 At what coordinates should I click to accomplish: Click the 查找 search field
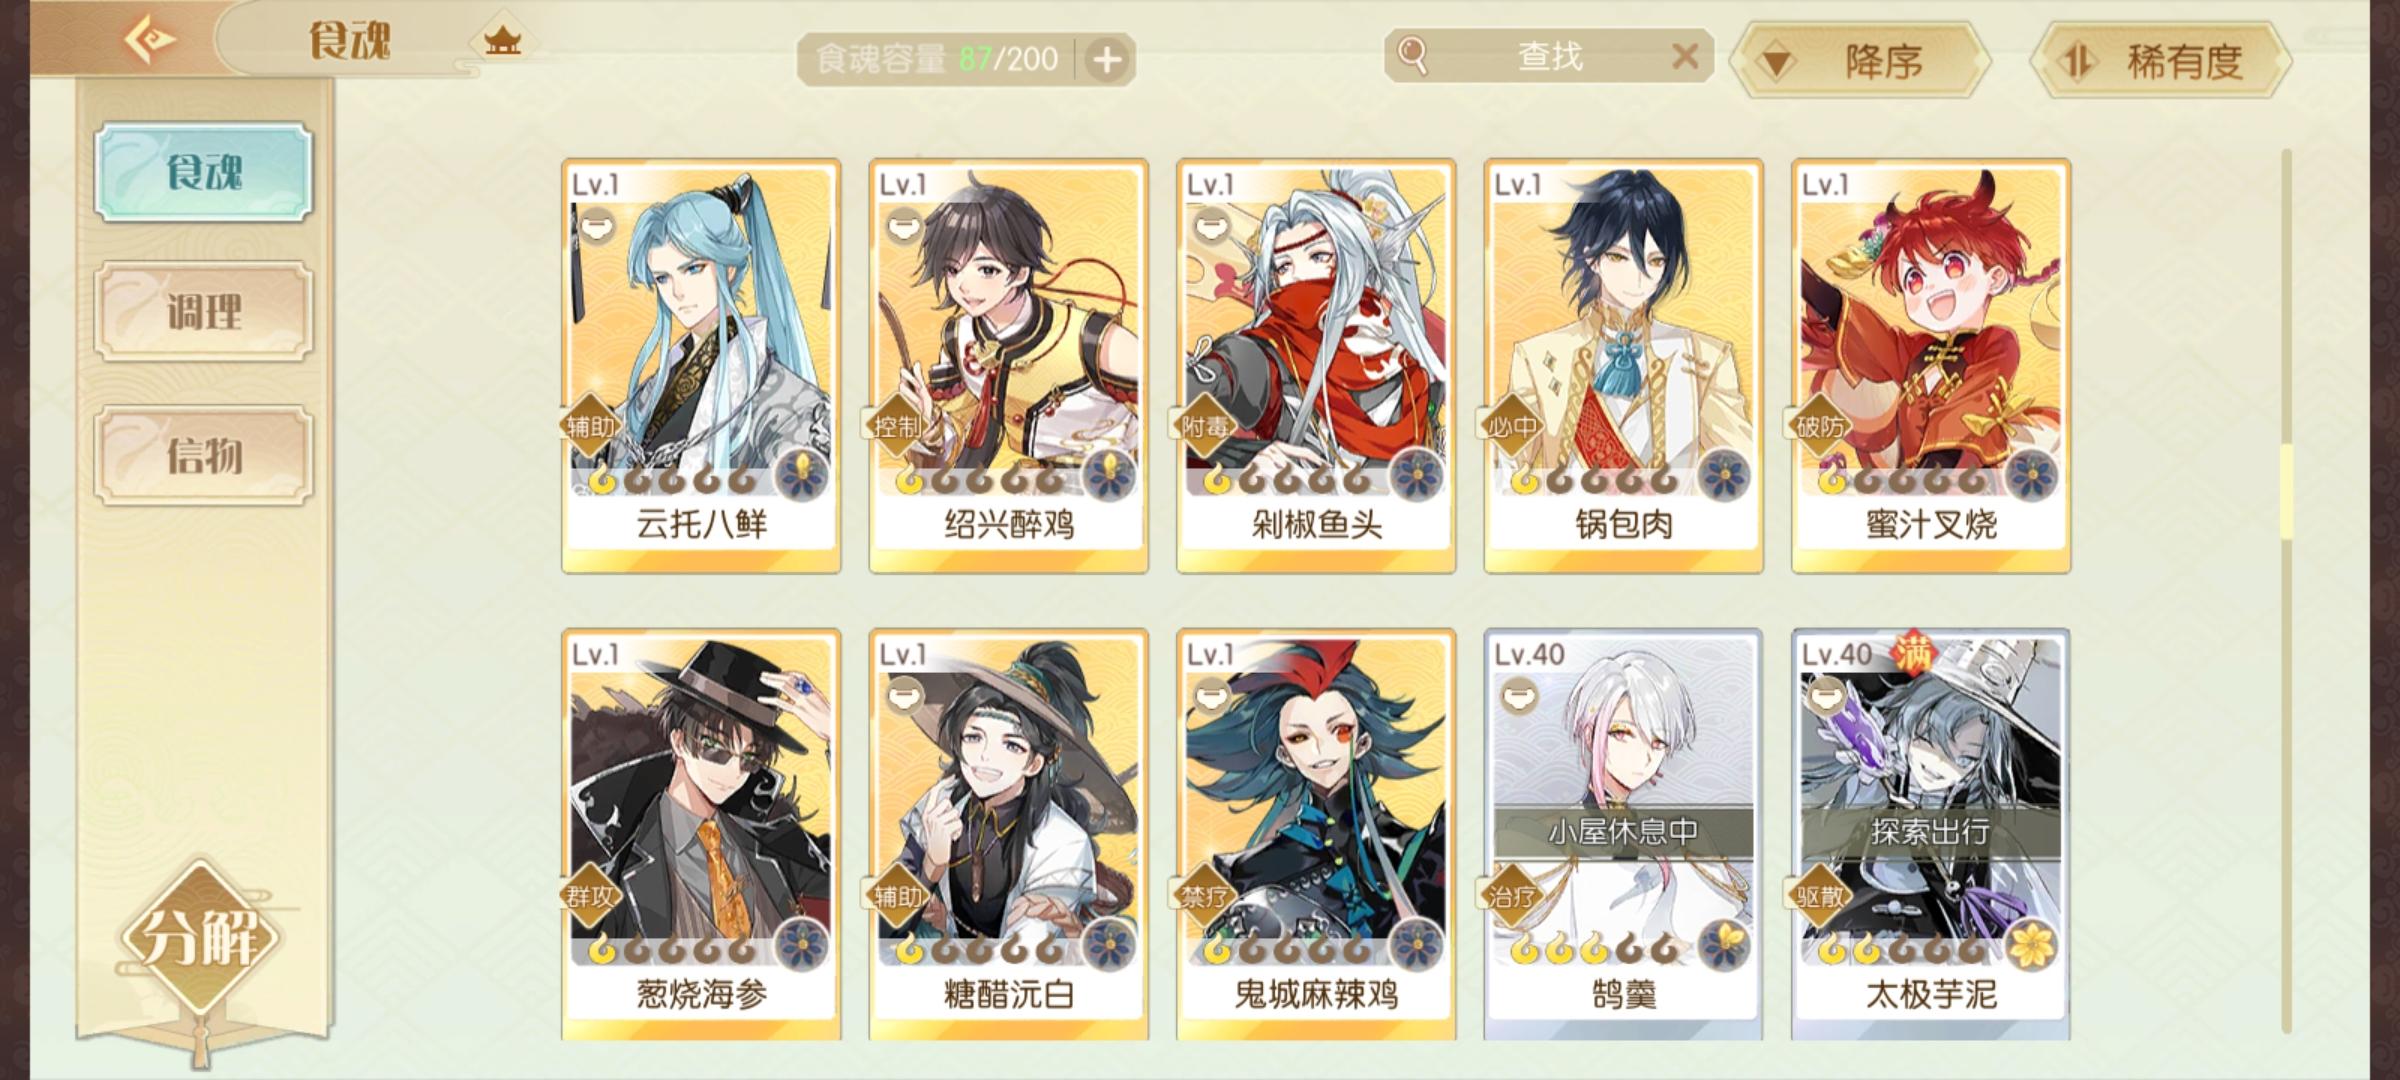pos(1549,56)
